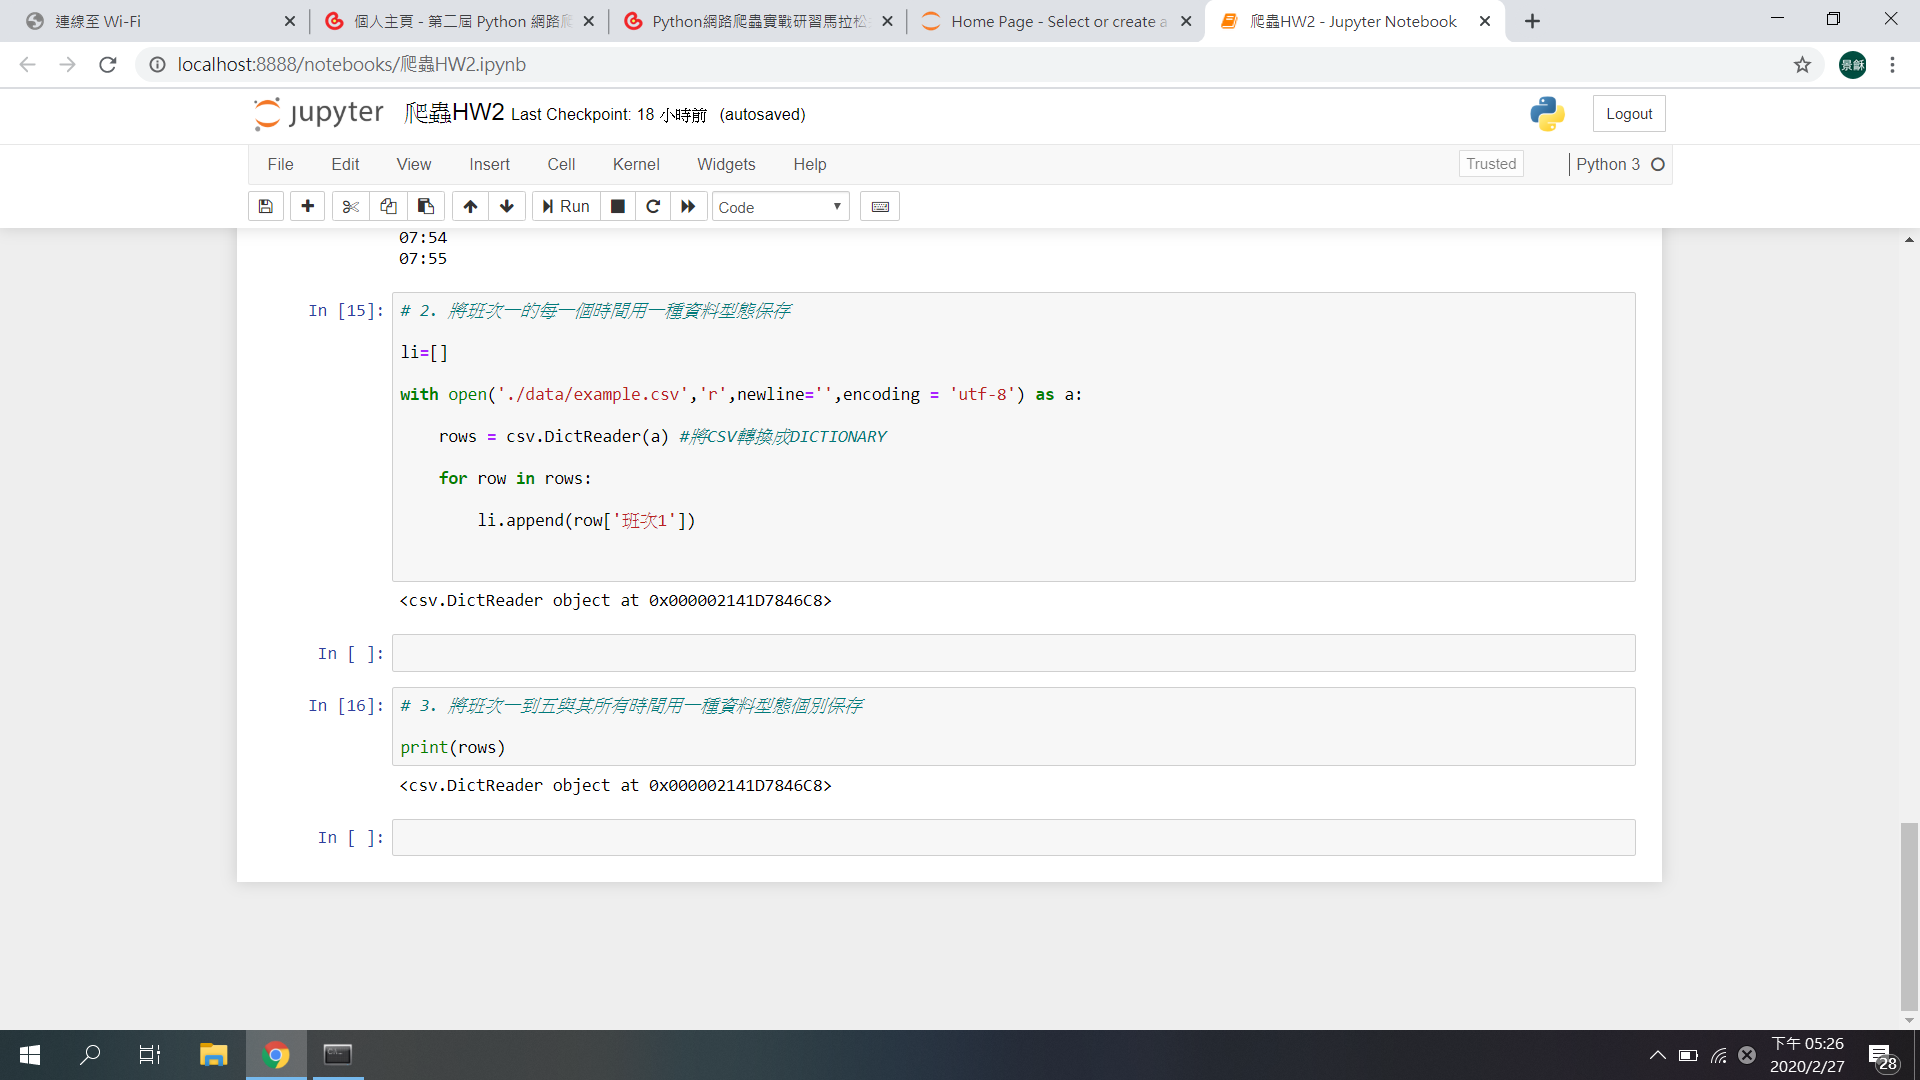1920x1080 pixels.
Task: Reload the current page
Action: (107, 65)
